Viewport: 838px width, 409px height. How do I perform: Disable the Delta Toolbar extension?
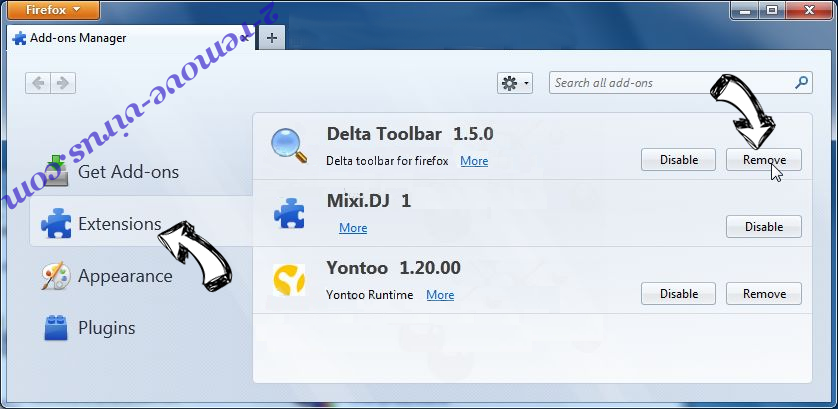679,160
